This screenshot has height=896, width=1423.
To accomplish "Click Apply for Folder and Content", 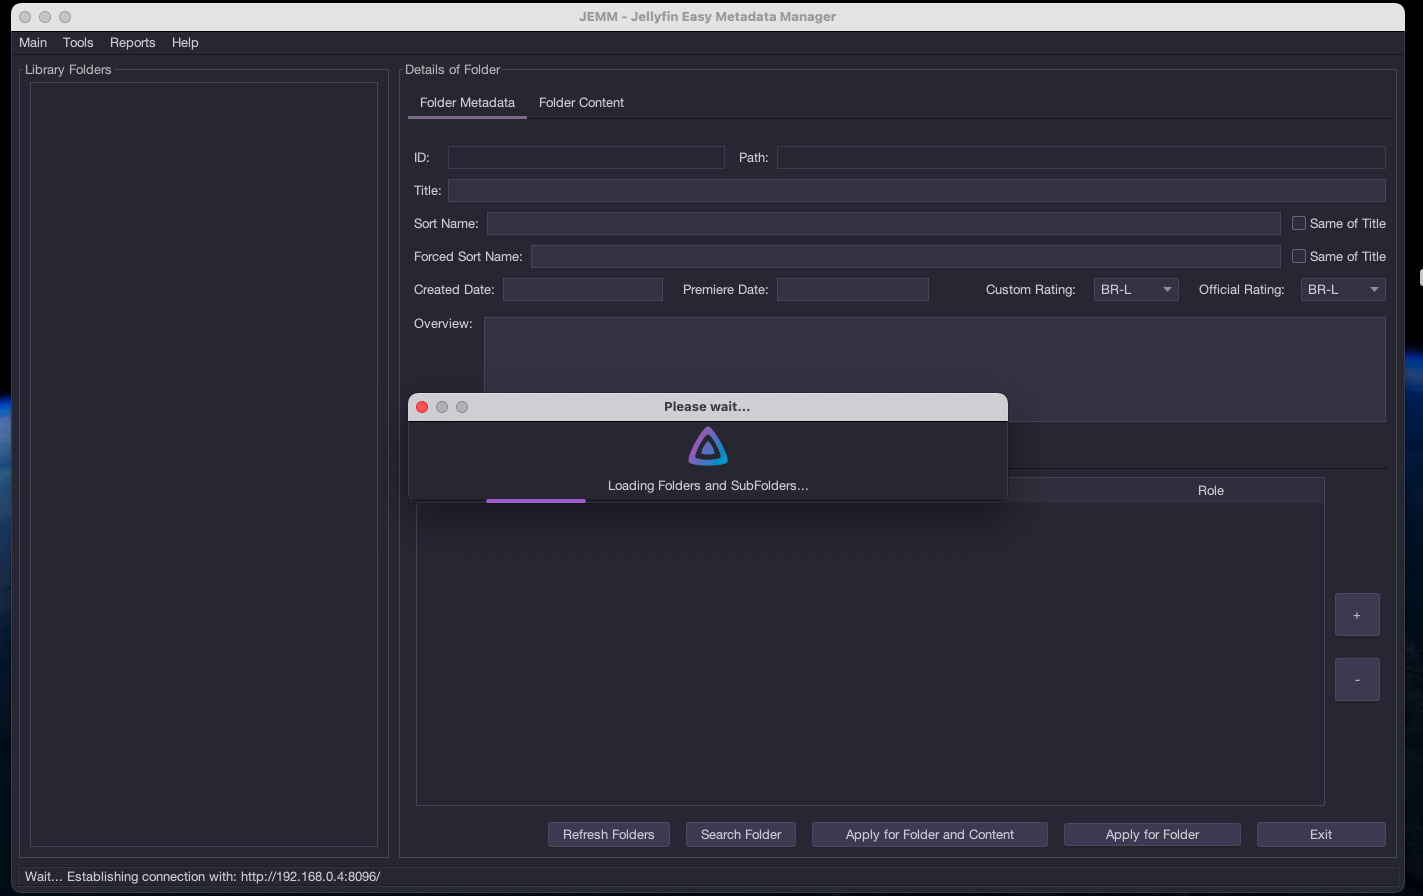I will pos(929,834).
